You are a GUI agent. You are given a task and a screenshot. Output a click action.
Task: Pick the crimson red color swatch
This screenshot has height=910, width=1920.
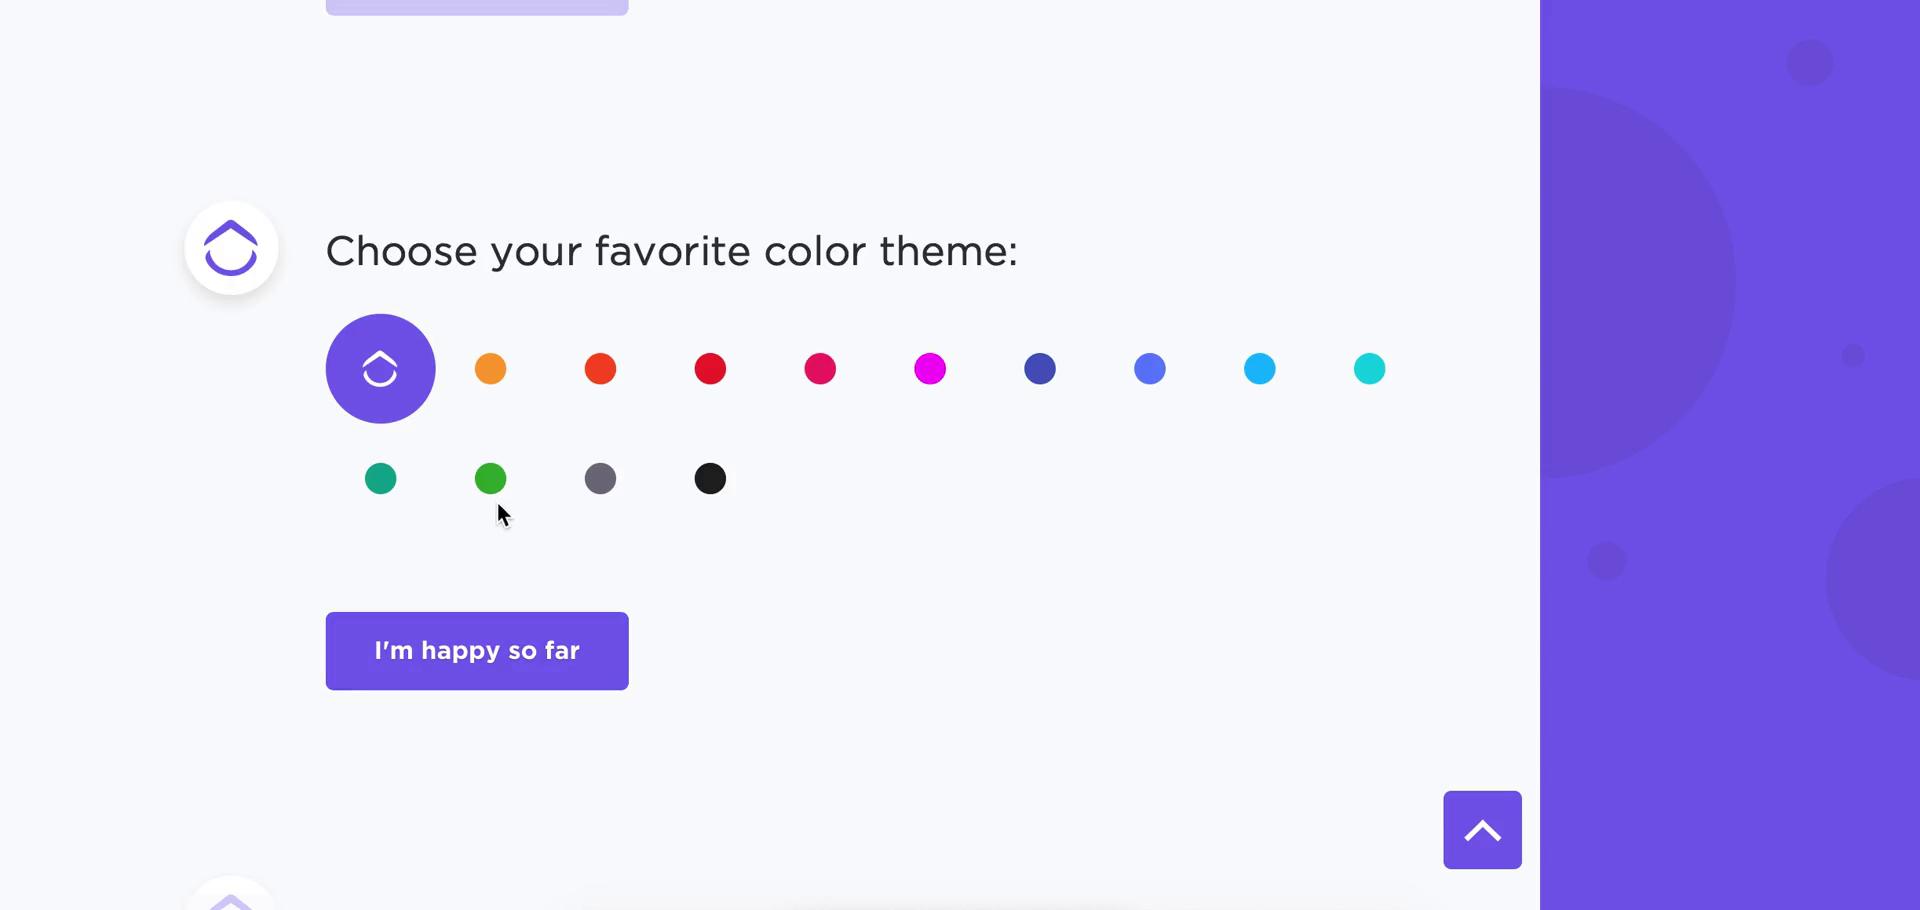710,369
